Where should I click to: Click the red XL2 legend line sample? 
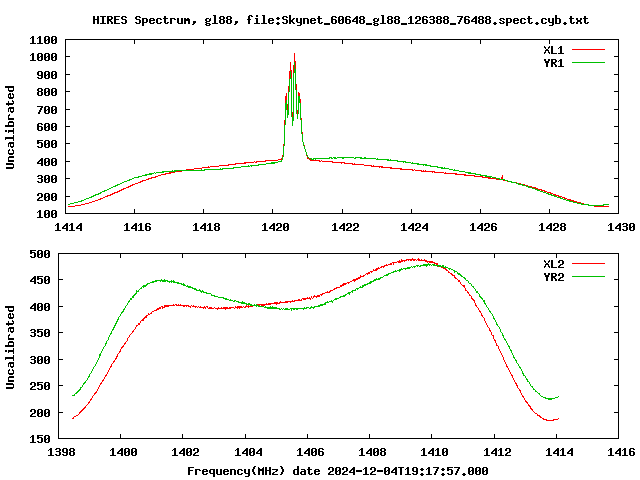pyautogui.click(x=588, y=264)
